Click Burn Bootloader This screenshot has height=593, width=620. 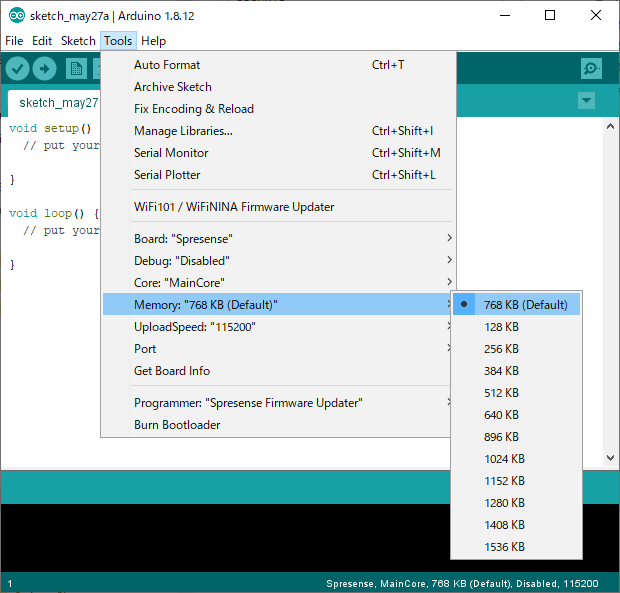coord(177,425)
